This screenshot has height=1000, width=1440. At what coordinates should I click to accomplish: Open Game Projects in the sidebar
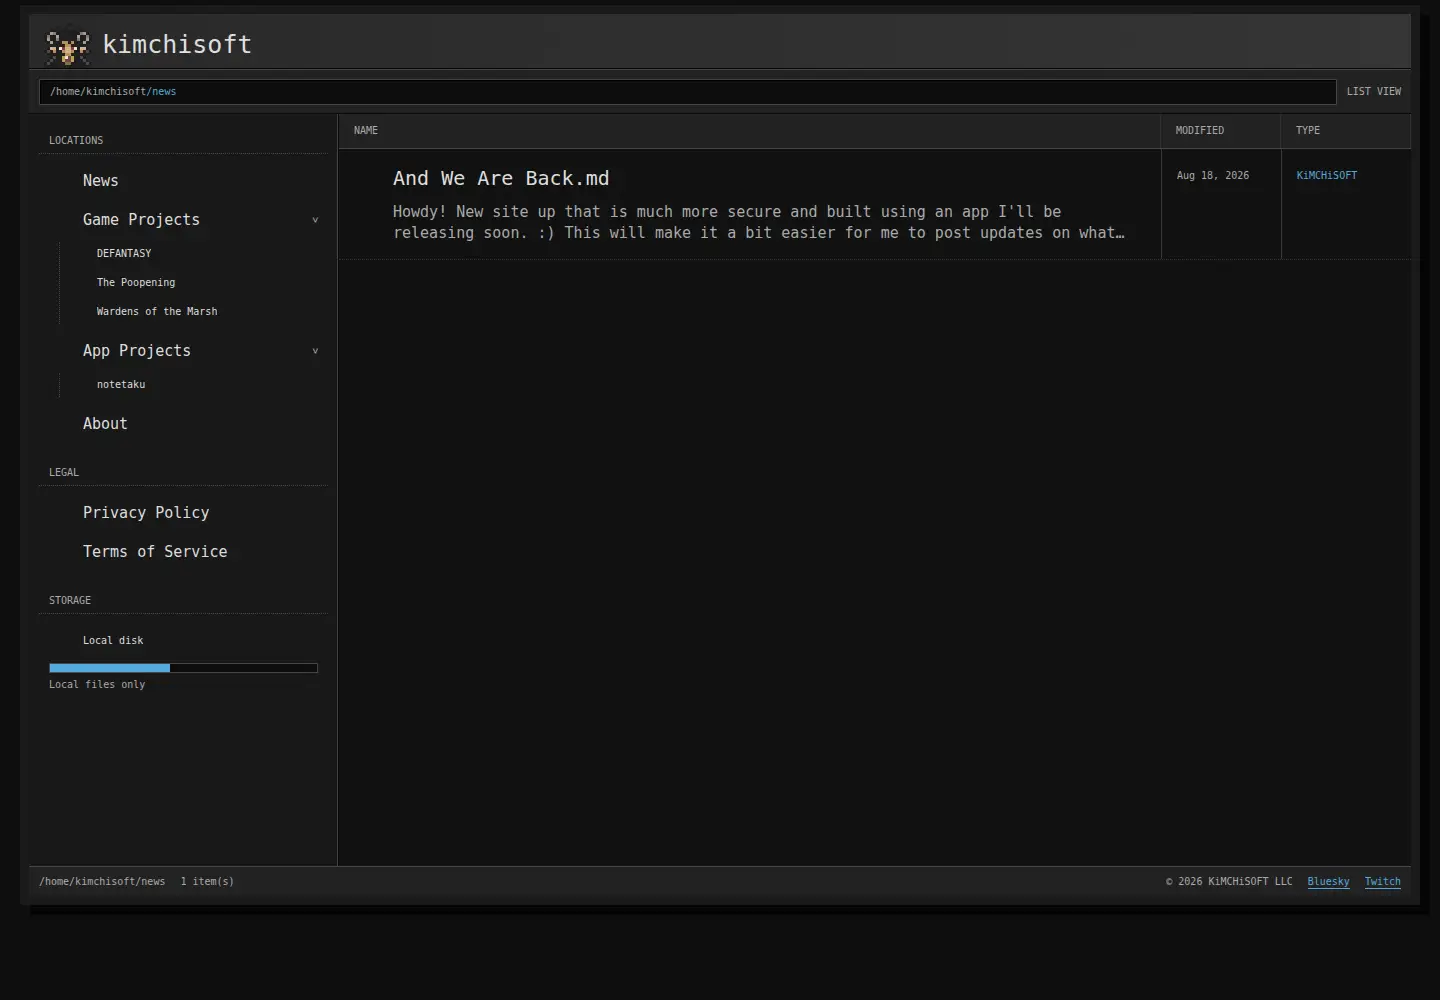pyautogui.click(x=141, y=220)
